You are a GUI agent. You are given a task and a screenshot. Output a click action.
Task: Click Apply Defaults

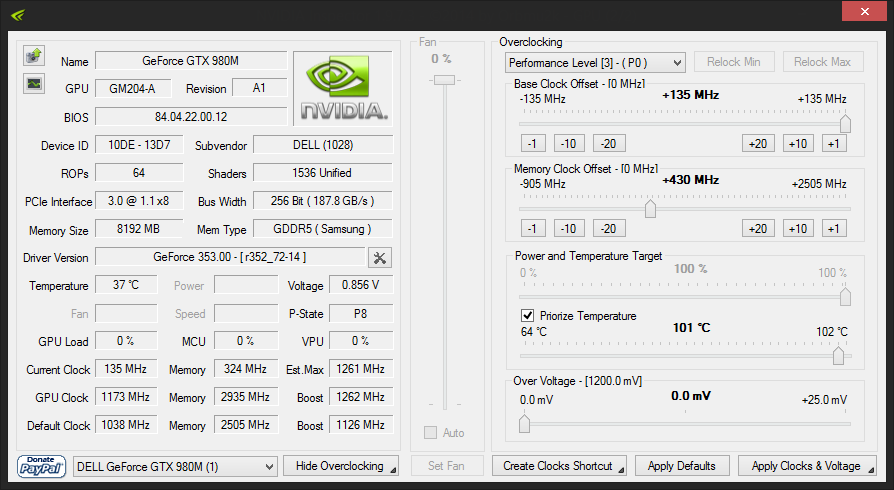point(682,466)
